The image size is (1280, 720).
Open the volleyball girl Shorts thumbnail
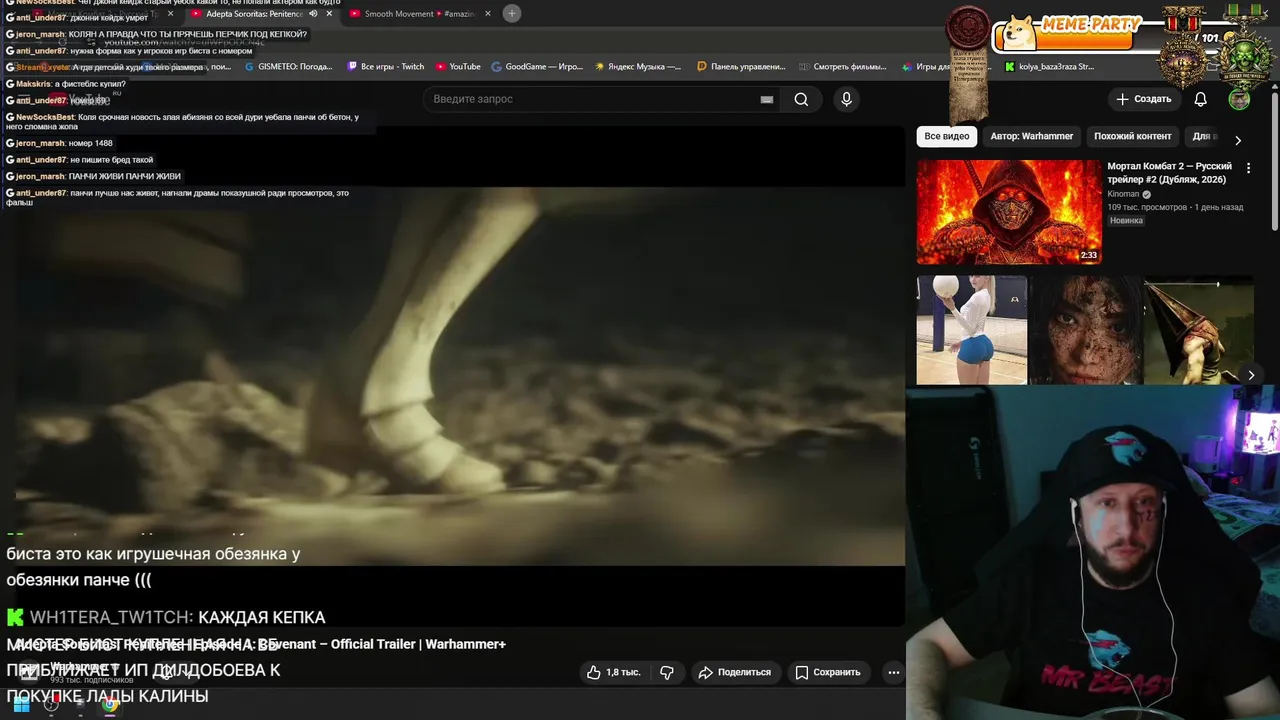972,330
